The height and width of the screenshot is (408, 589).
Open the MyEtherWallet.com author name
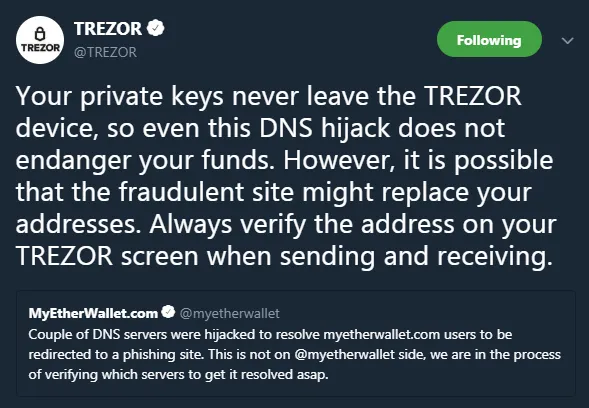tap(93, 313)
